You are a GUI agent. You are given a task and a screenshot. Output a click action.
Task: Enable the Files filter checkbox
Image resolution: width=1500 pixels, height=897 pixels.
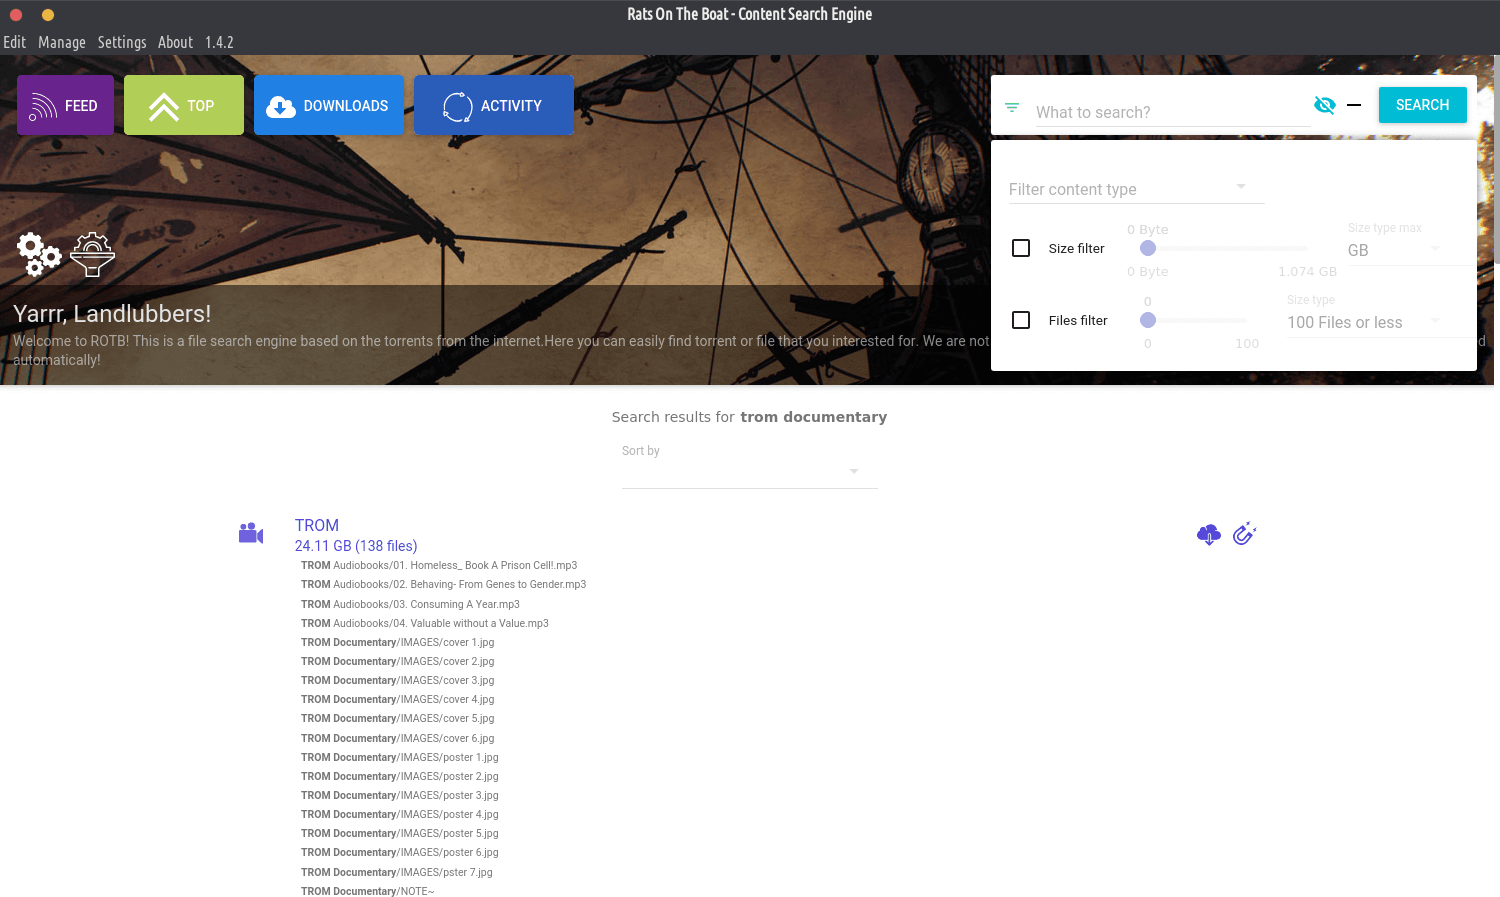[x=1021, y=320]
